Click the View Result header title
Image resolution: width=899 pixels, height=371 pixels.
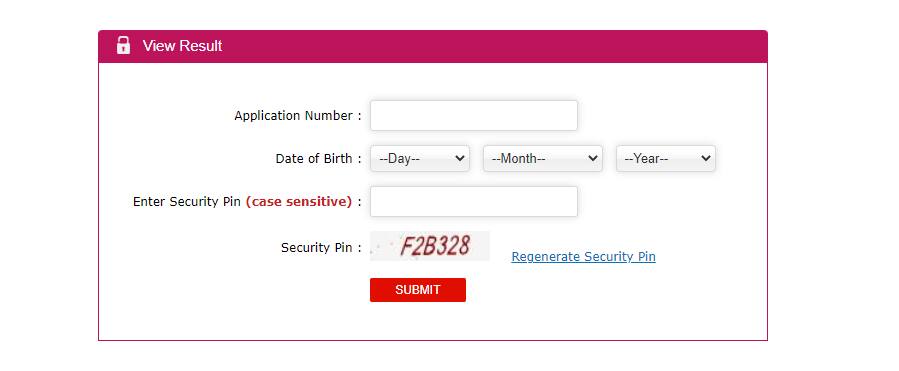[182, 46]
